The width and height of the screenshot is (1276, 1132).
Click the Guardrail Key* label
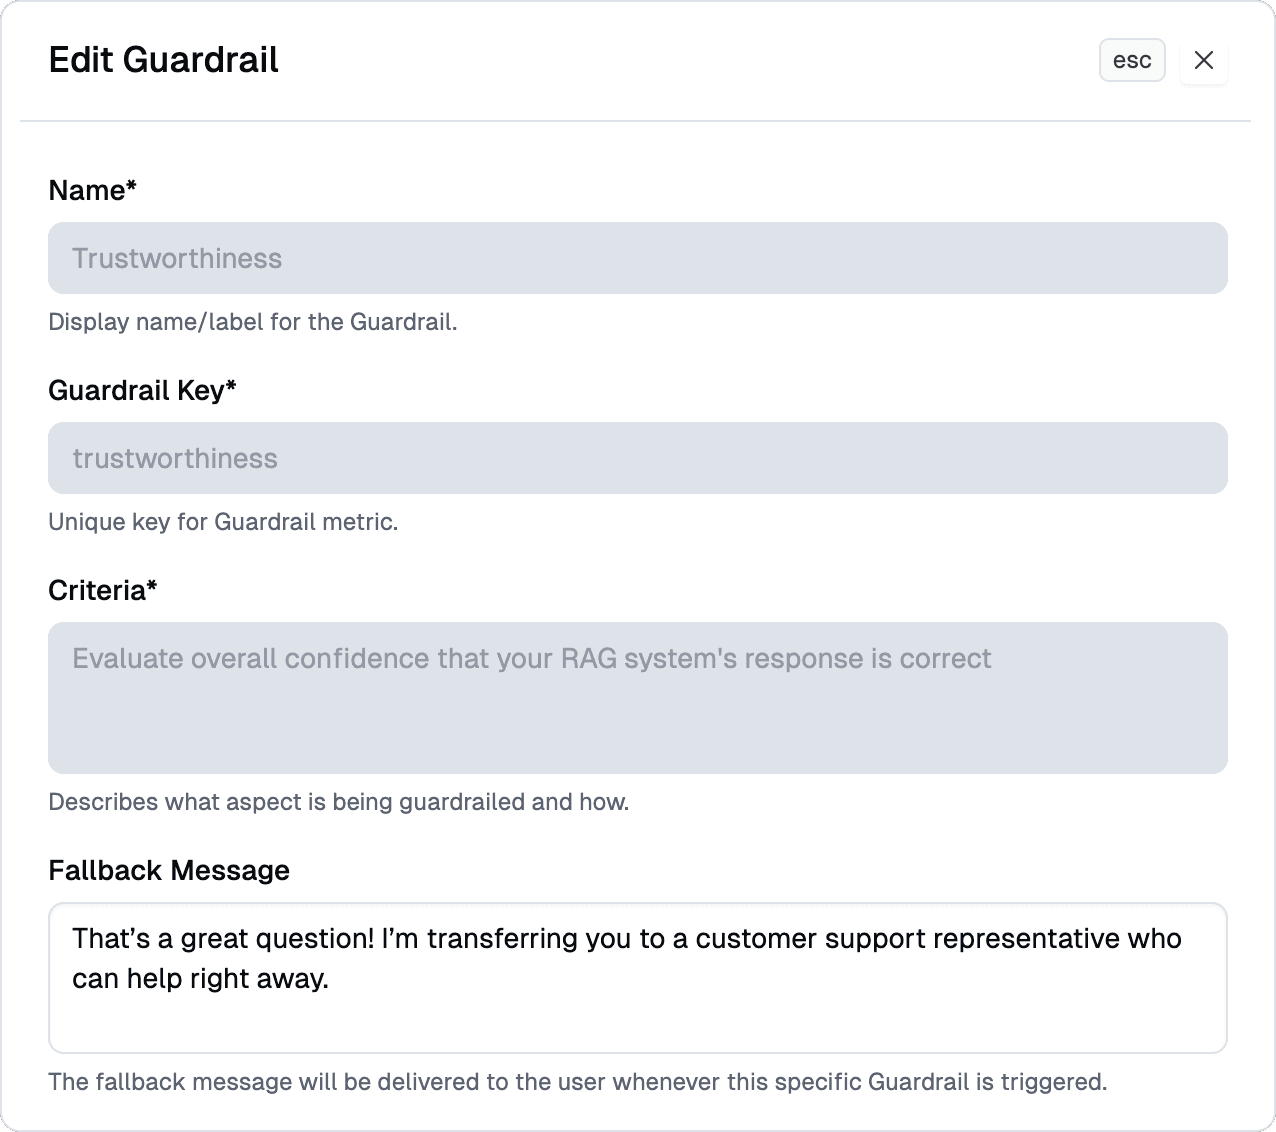pos(142,390)
